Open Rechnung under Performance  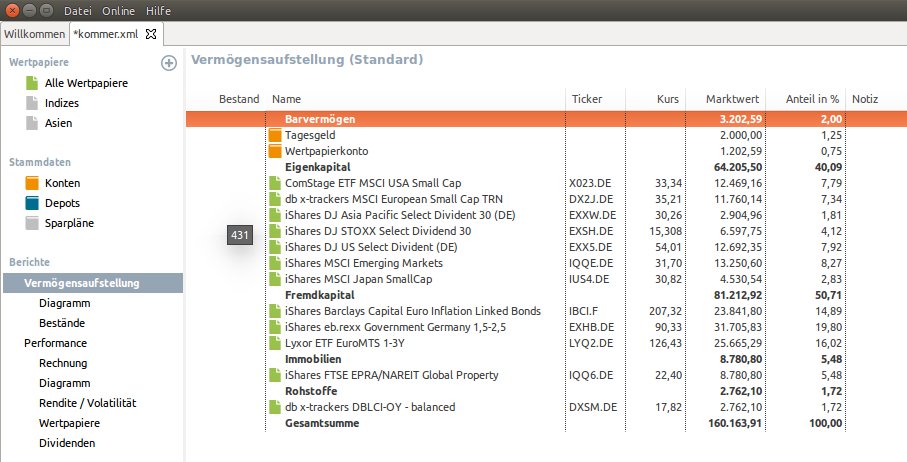pyautogui.click(x=63, y=363)
